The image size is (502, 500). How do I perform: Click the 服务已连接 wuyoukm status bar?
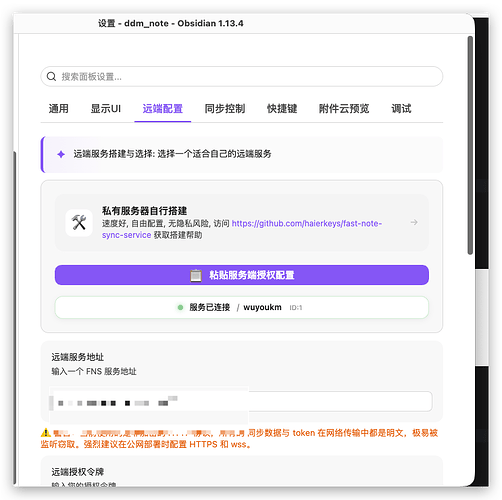pos(242,307)
